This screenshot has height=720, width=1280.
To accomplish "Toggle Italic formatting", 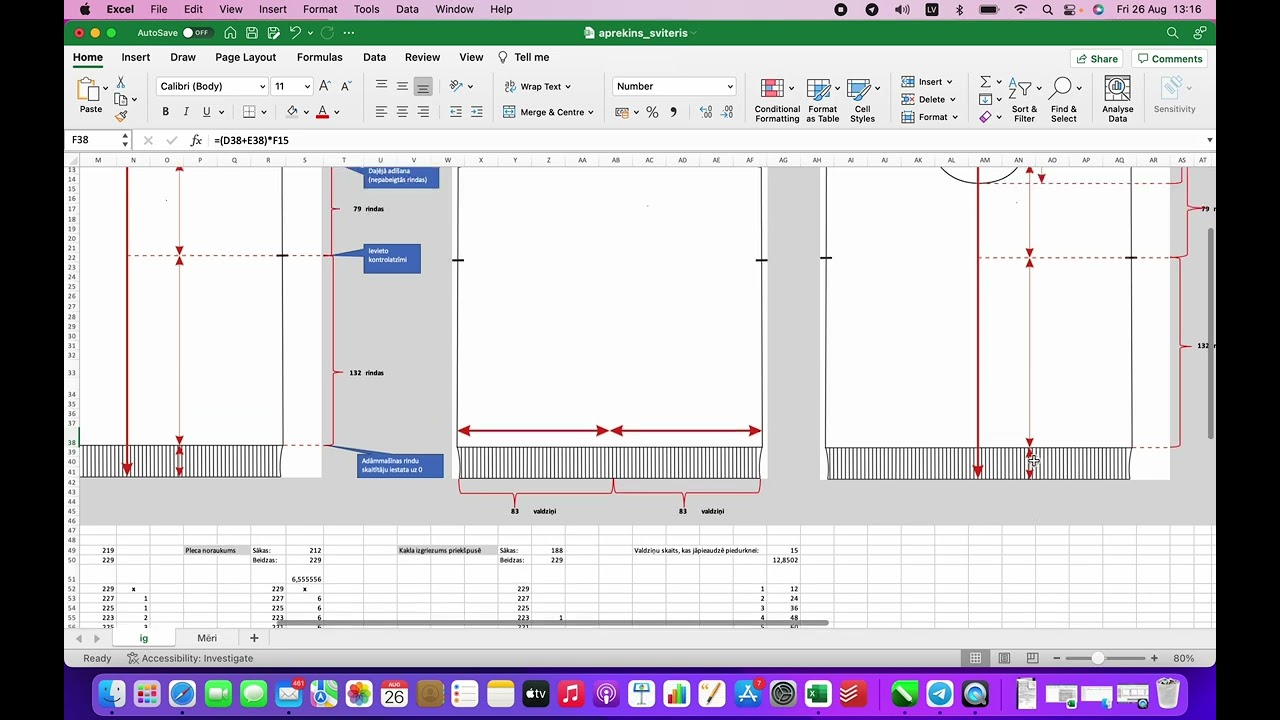I will (186, 112).
